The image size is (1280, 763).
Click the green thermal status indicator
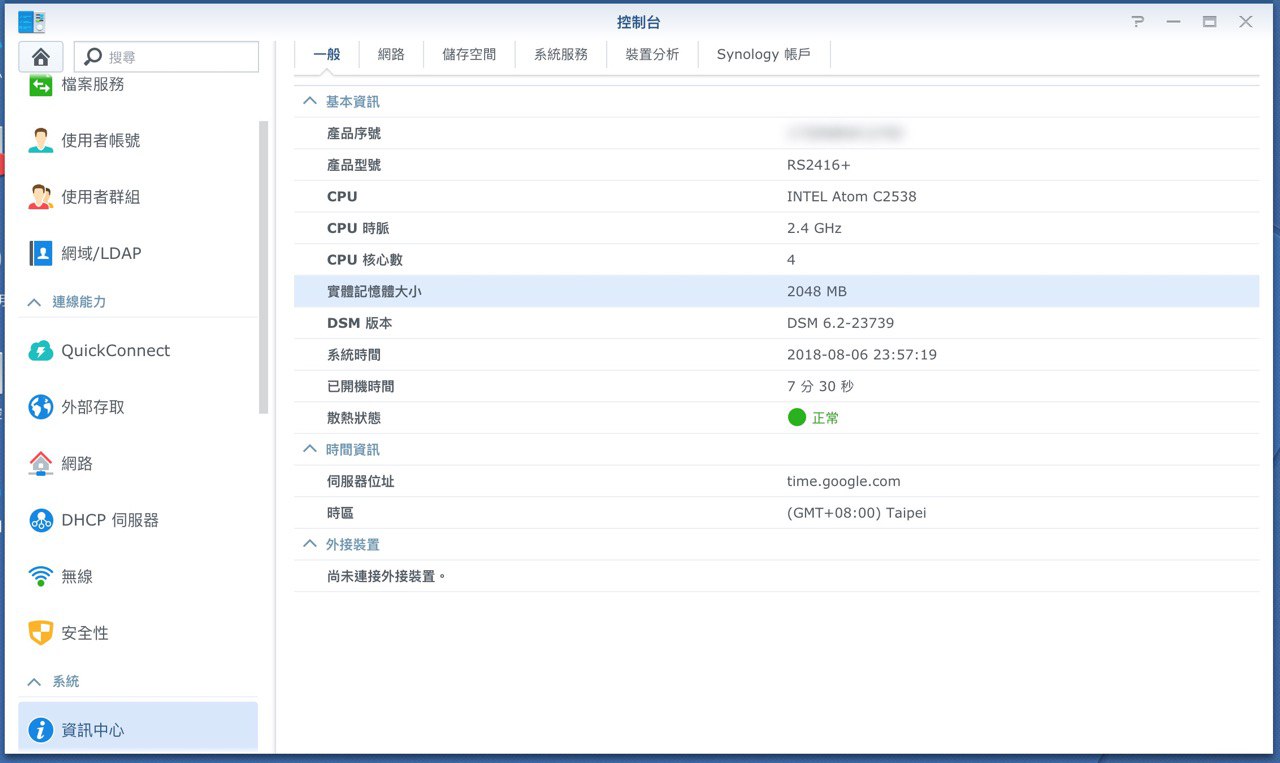click(x=797, y=417)
